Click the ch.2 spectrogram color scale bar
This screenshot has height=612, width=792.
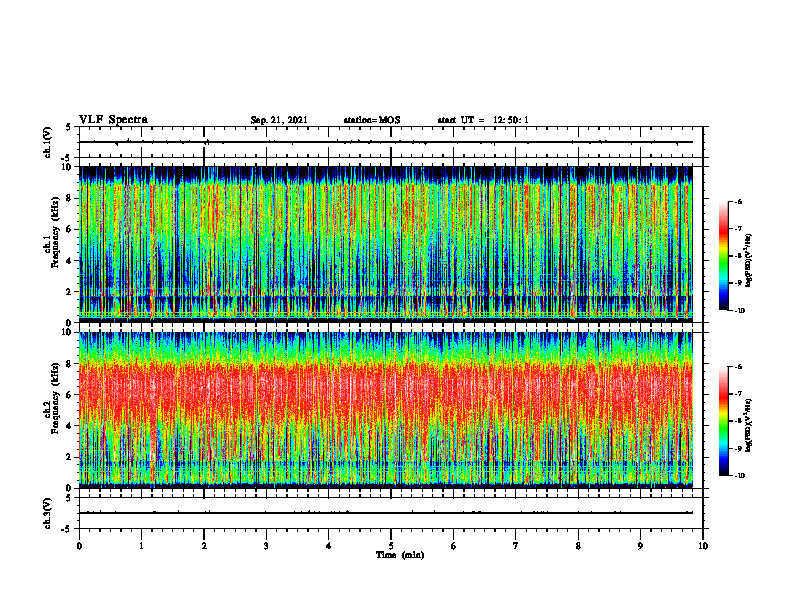[723, 421]
